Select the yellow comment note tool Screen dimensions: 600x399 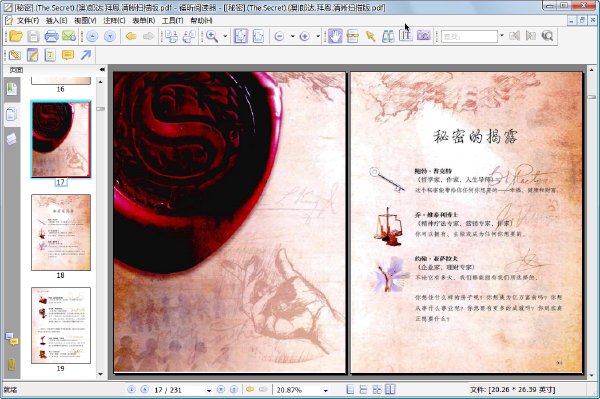pos(68,55)
